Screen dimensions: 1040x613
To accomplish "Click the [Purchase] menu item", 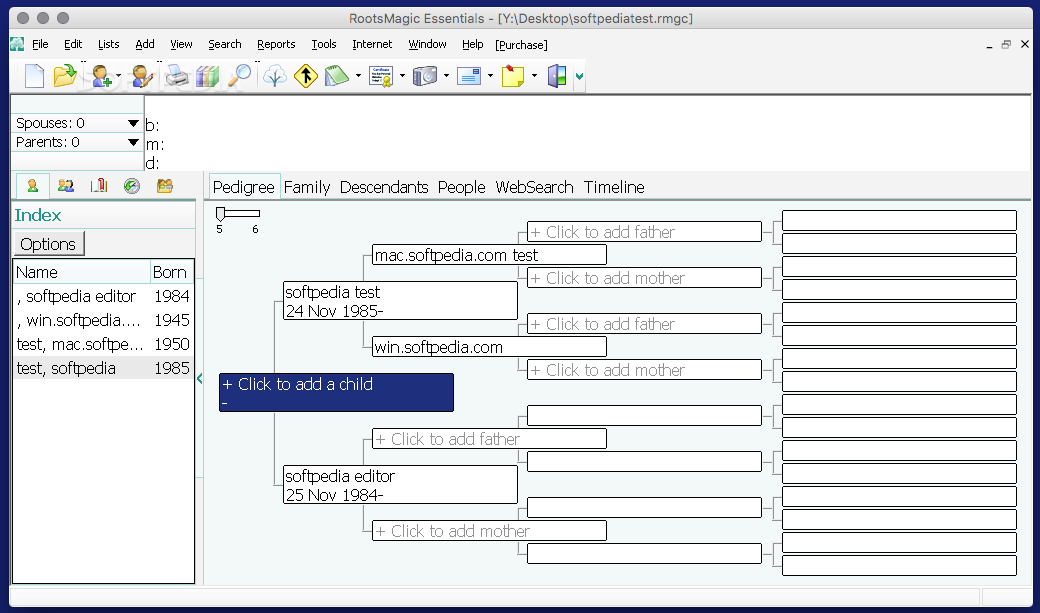I will [521, 45].
